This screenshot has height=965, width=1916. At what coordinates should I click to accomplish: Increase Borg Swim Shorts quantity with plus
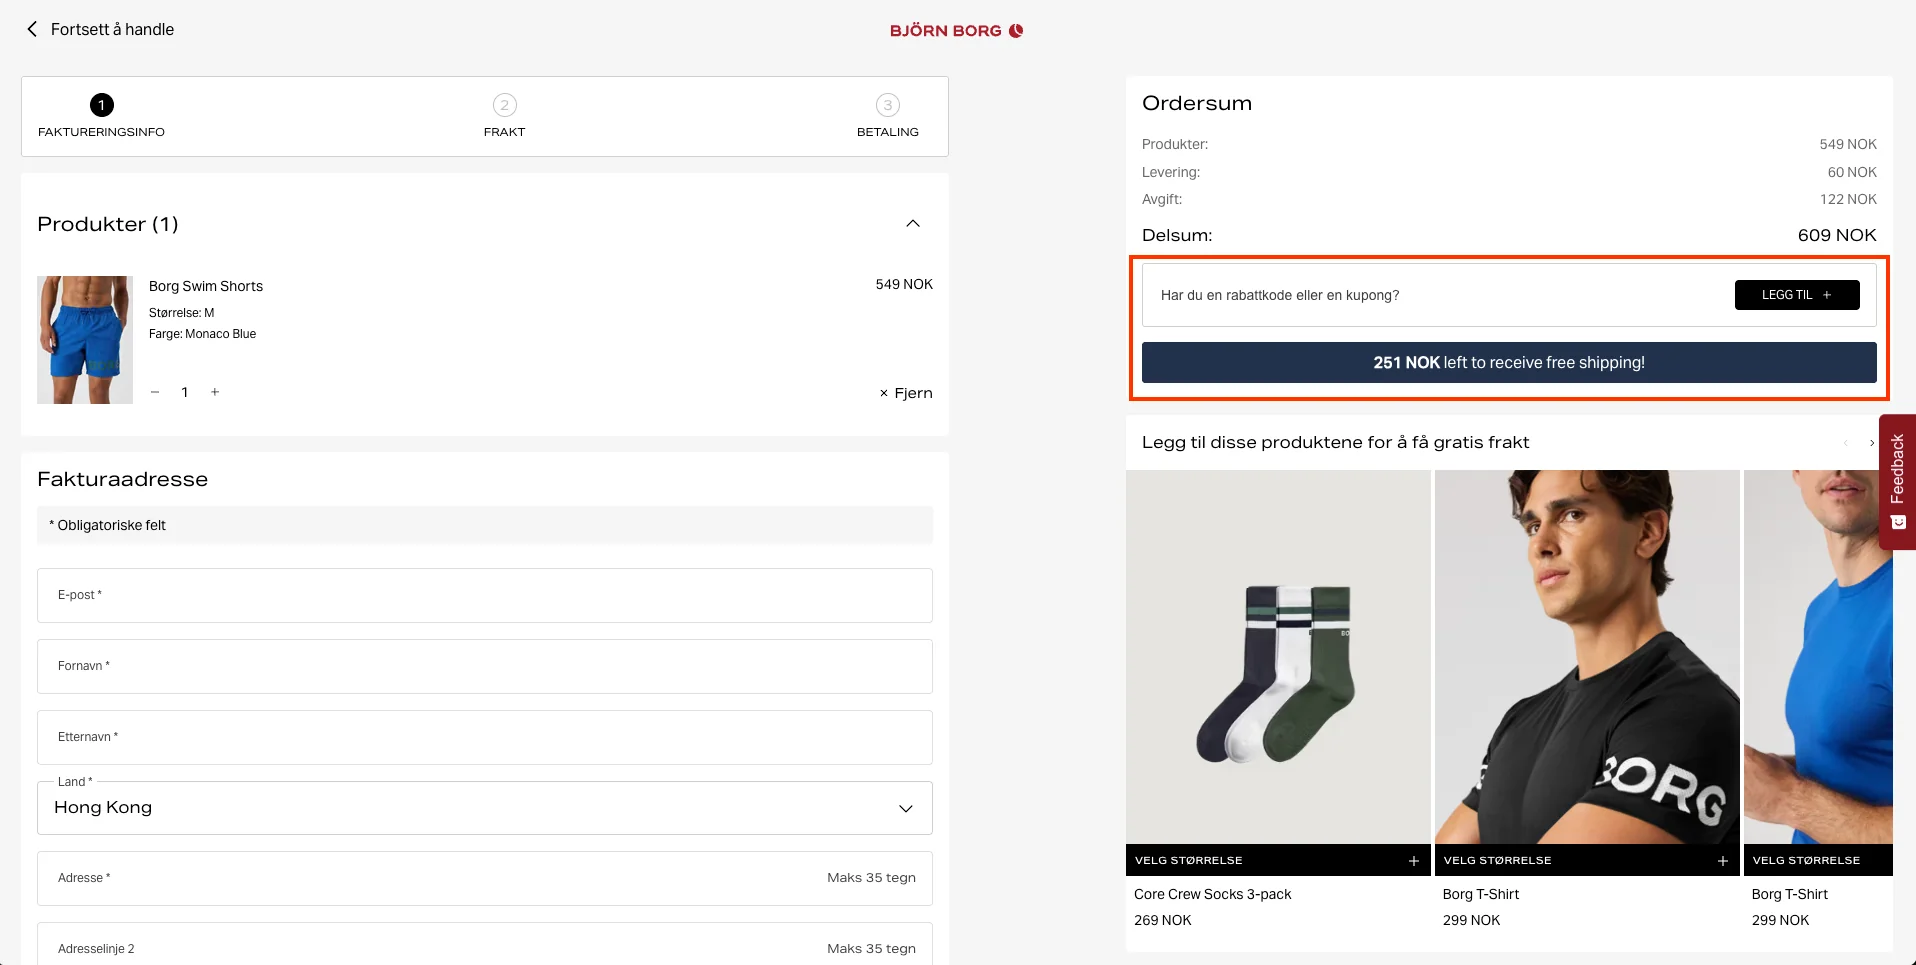pos(215,392)
